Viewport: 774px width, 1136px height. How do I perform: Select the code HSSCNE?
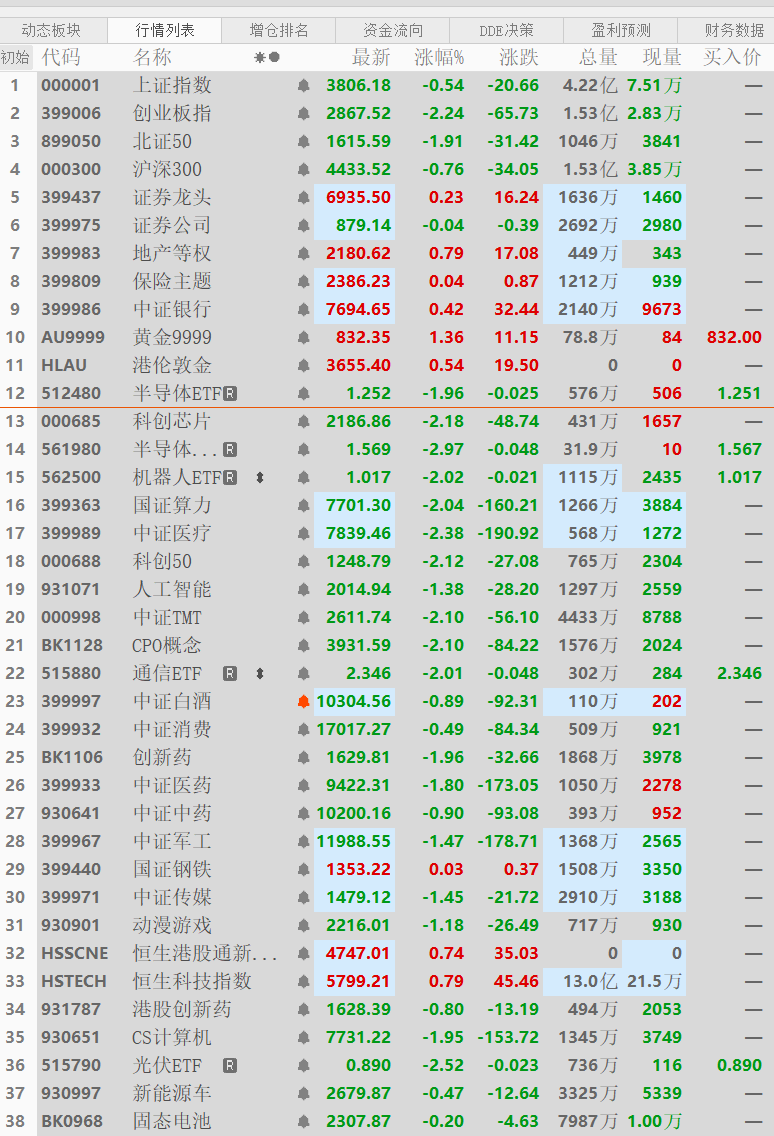tap(75, 953)
